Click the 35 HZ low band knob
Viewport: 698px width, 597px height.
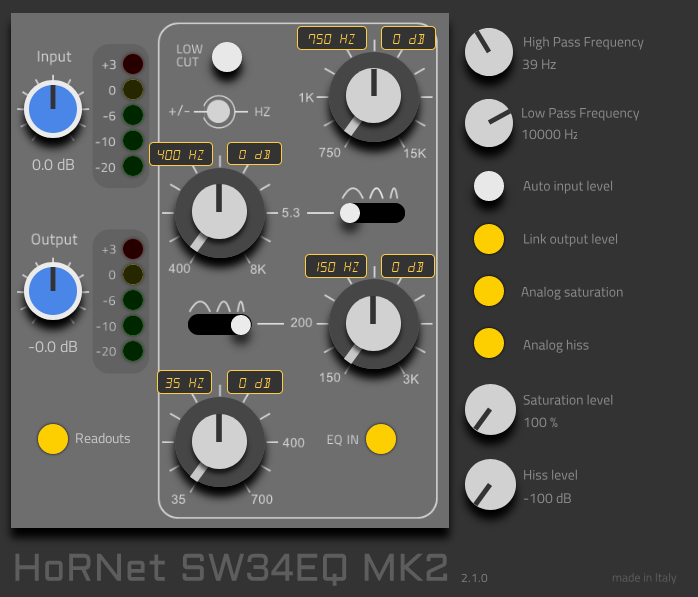(219, 442)
